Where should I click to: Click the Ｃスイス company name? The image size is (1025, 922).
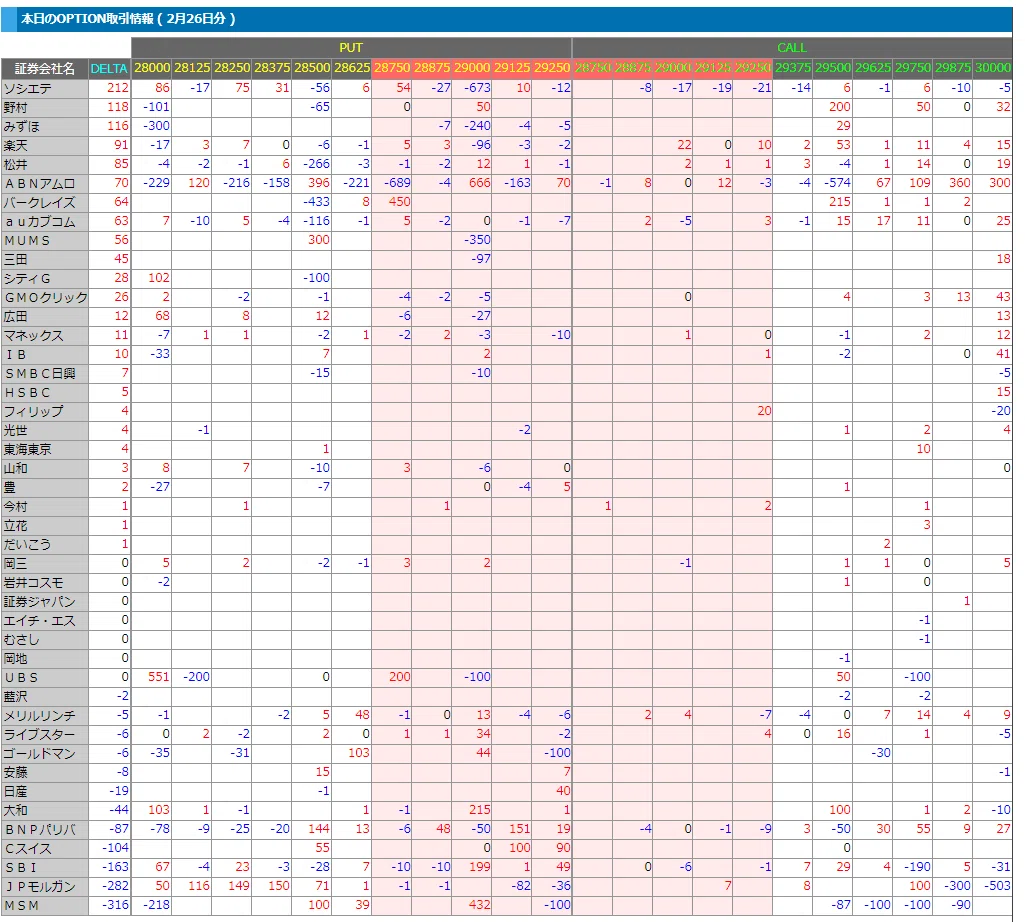(x=27, y=849)
